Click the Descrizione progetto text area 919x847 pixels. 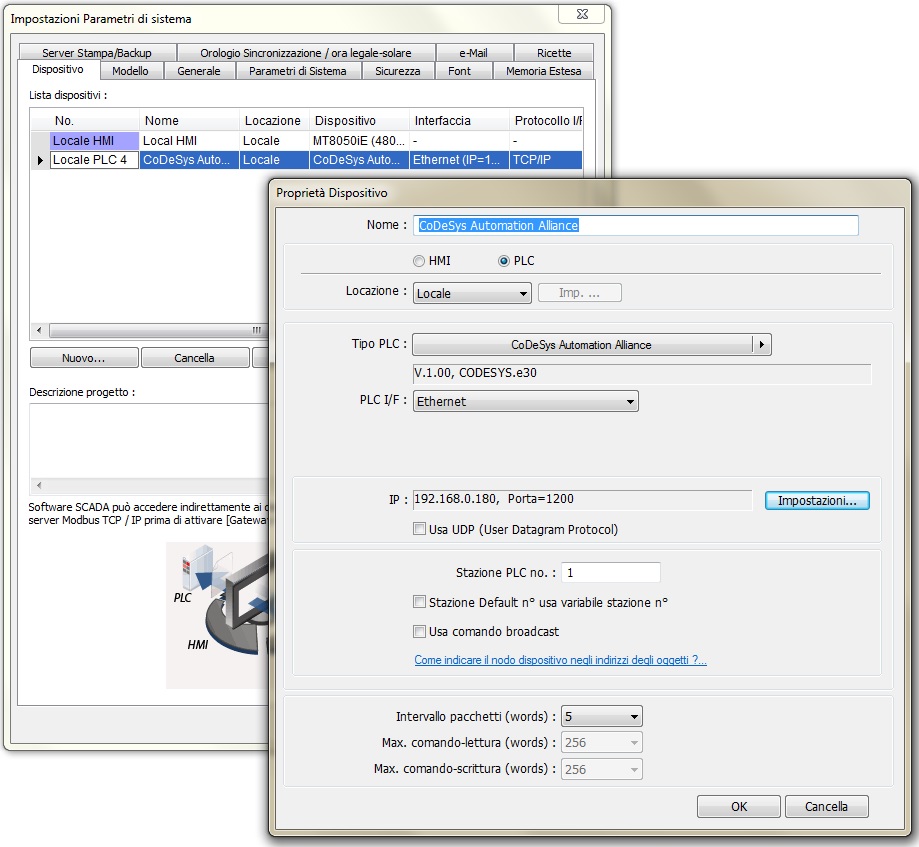149,440
